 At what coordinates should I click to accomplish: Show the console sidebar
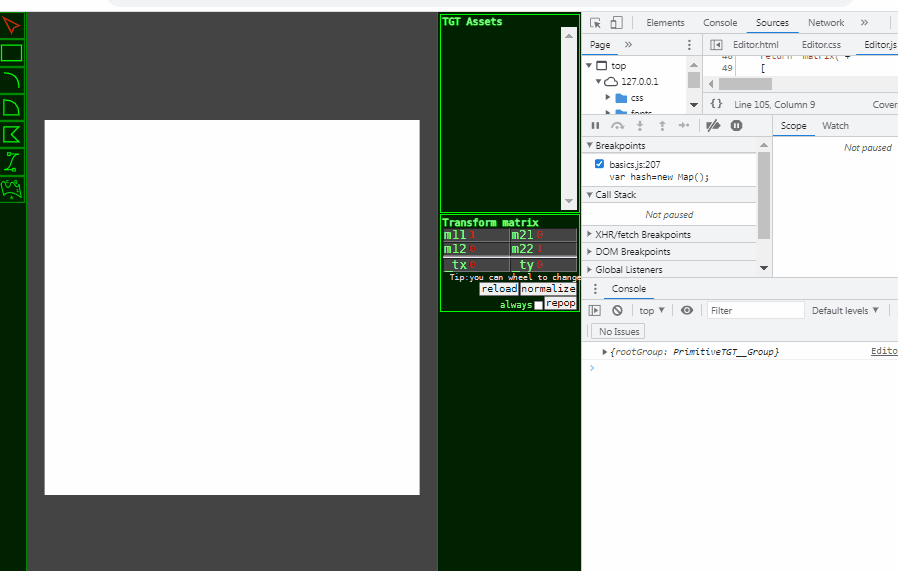(595, 310)
